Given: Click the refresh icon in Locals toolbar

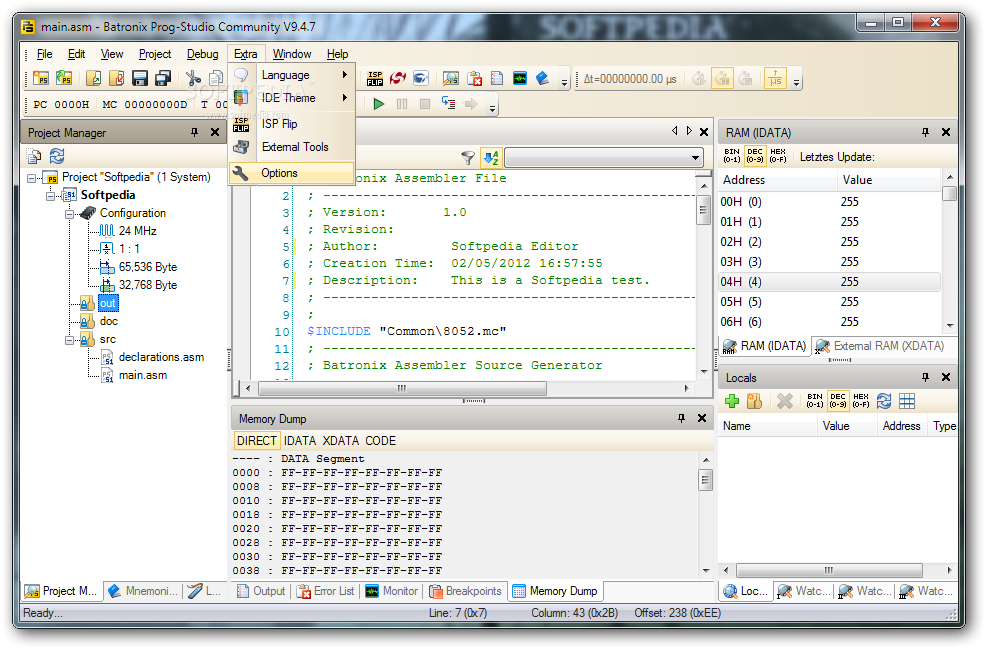Looking at the screenshot, I should click(x=884, y=401).
